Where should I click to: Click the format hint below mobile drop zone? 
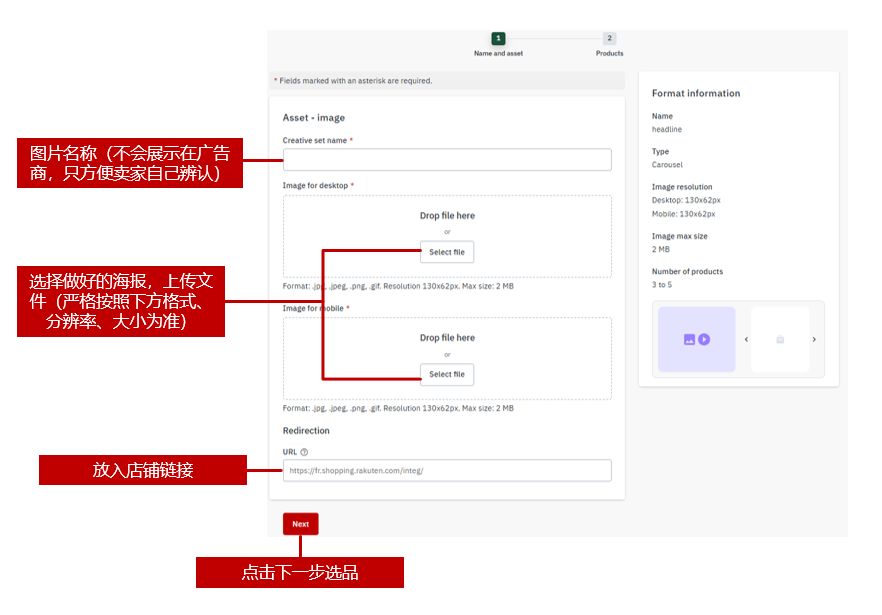coord(398,408)
